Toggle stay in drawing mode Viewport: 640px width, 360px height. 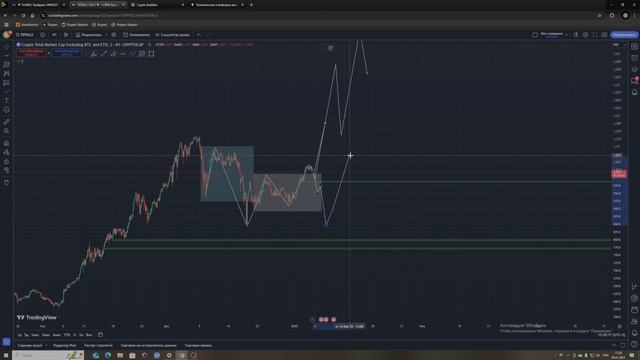(x=7, y=152)
